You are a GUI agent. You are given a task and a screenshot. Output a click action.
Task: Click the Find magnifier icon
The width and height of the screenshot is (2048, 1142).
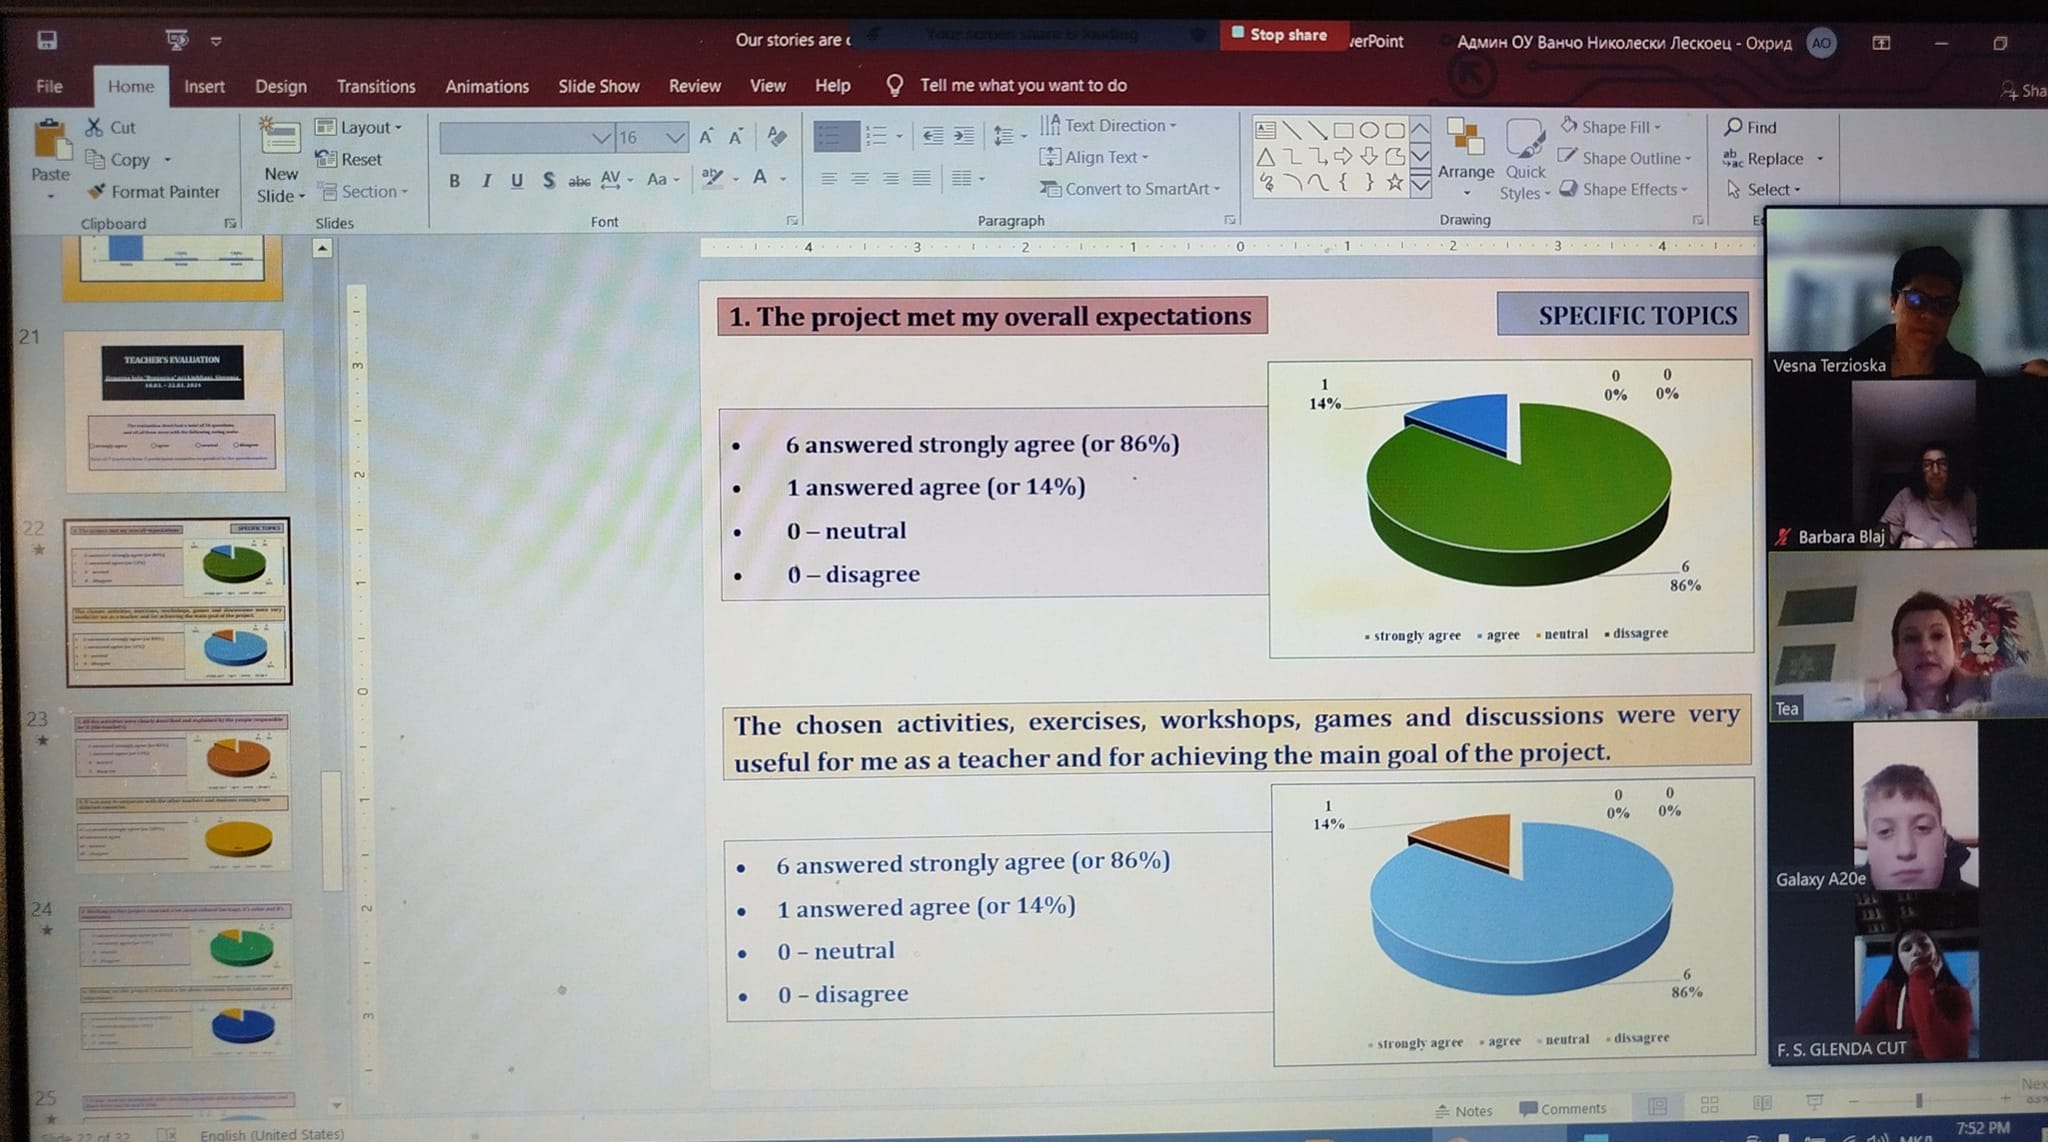coord(1733,127)
